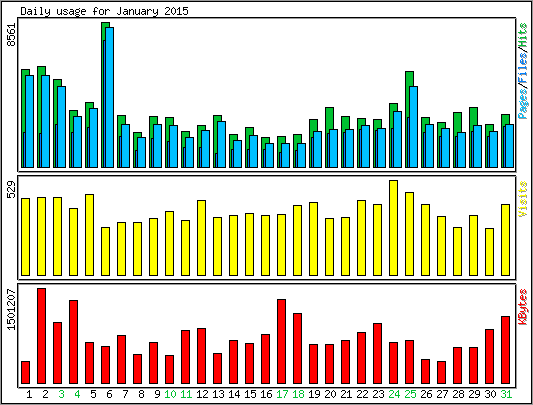Select day label 9 on x-axis
This screenshot has width=533, height=405.
click(x=157, y=394)
